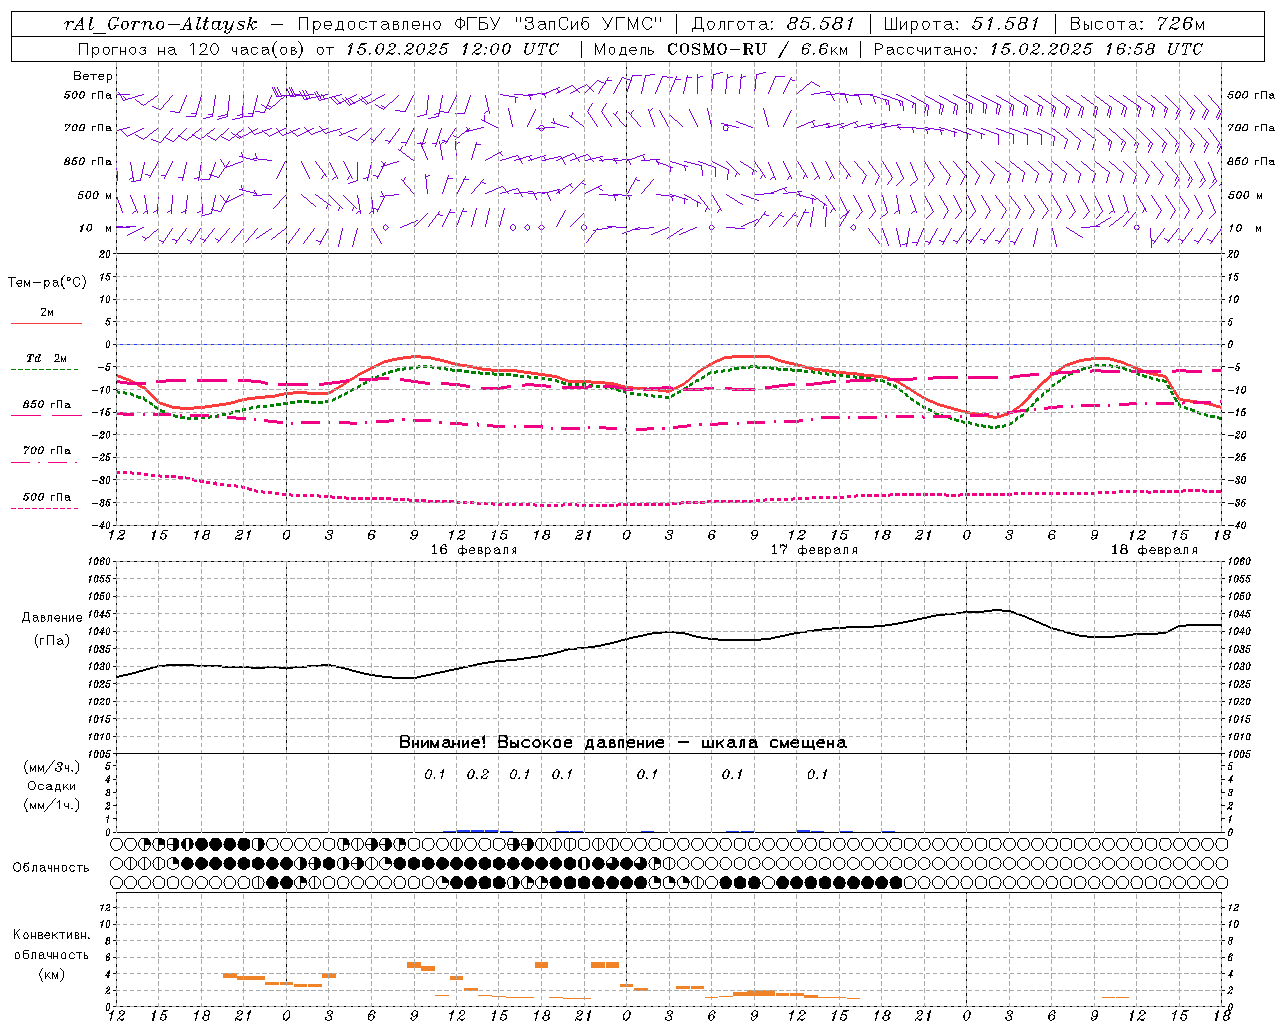Click the 700 гПа temperature legend entry
Image resolution: width=1280 pixels, height=1024 pixels.
coord(47,451)
